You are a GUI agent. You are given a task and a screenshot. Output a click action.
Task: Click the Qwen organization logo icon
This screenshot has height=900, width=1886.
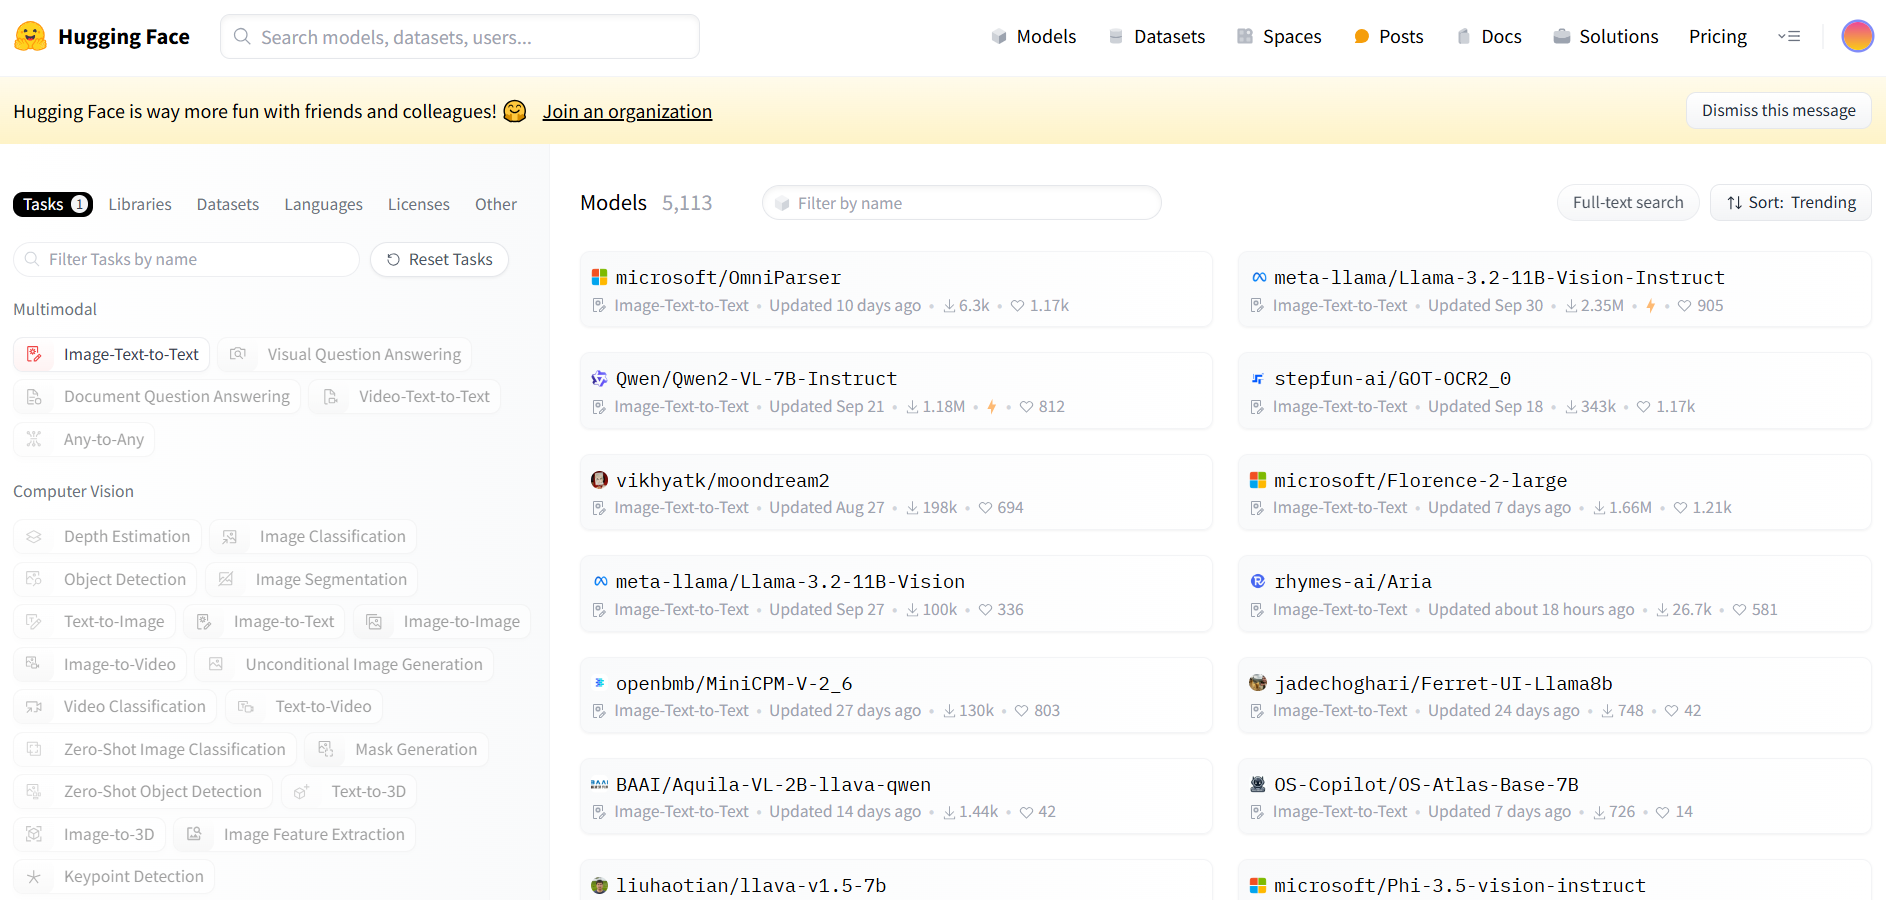point(599,379)
